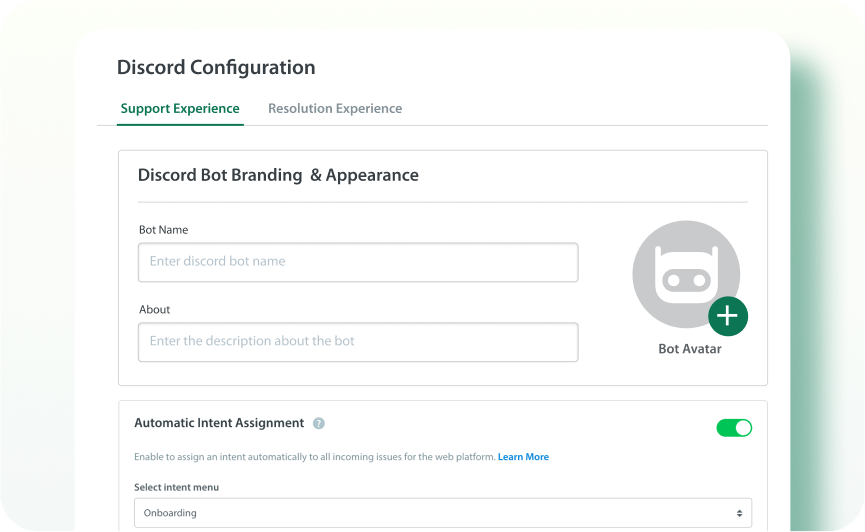Click the Bot Name field label

coord(163,230)
